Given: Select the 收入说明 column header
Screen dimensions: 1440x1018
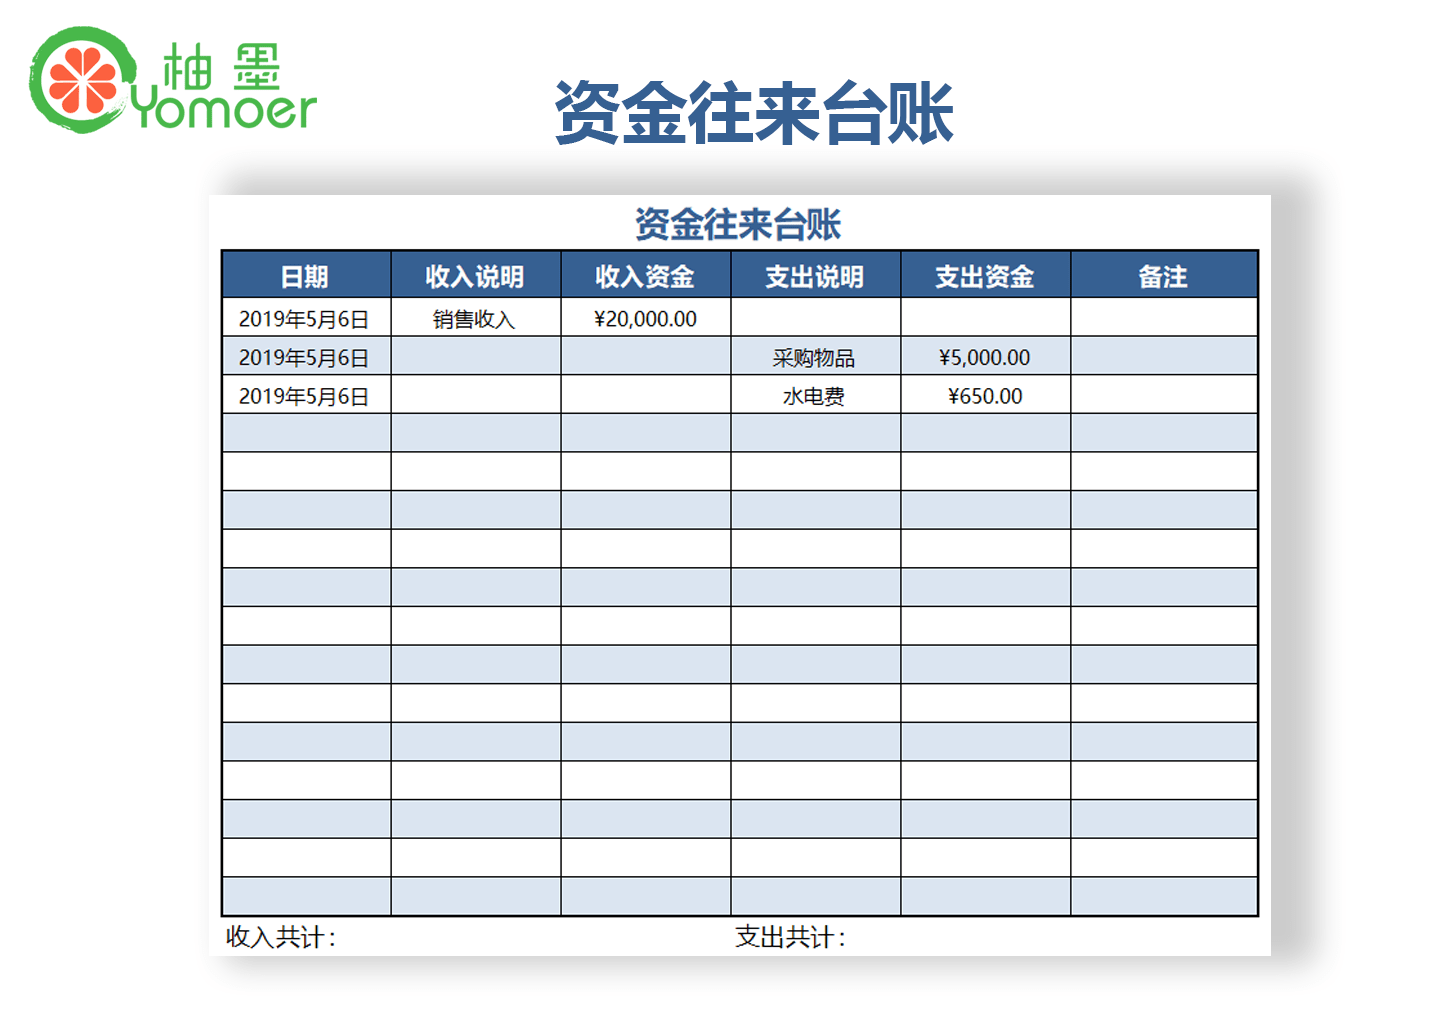Looking at the screenshot, I should [x=476, y=276].
